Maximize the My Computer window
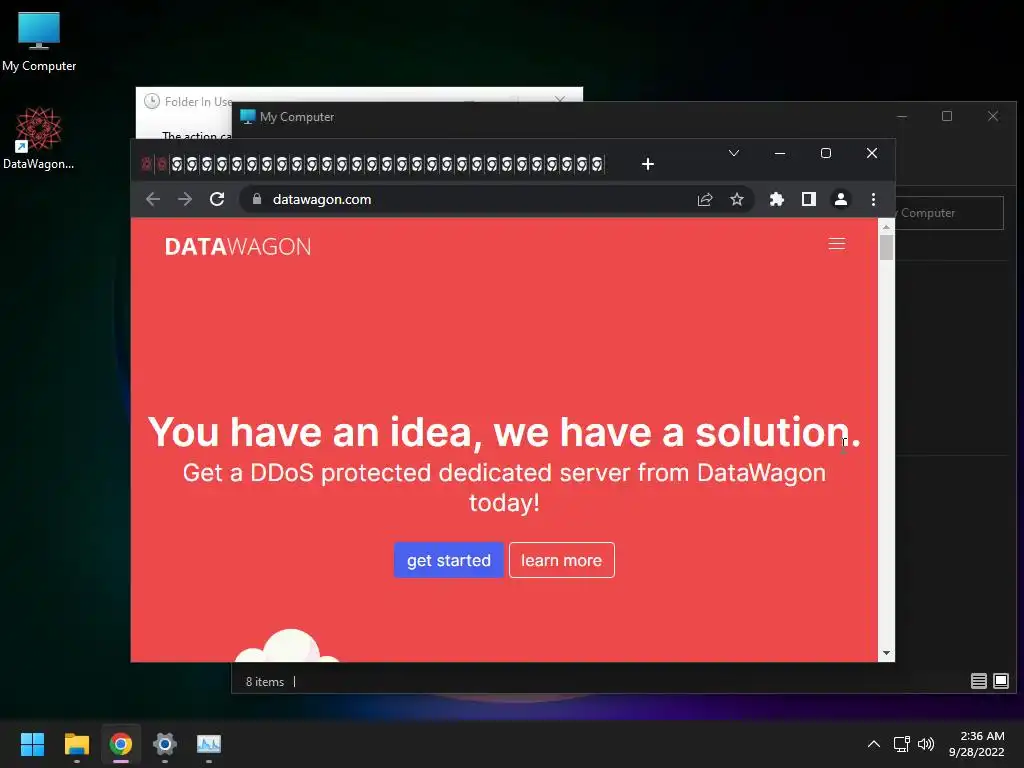 [x=947, y=116]
